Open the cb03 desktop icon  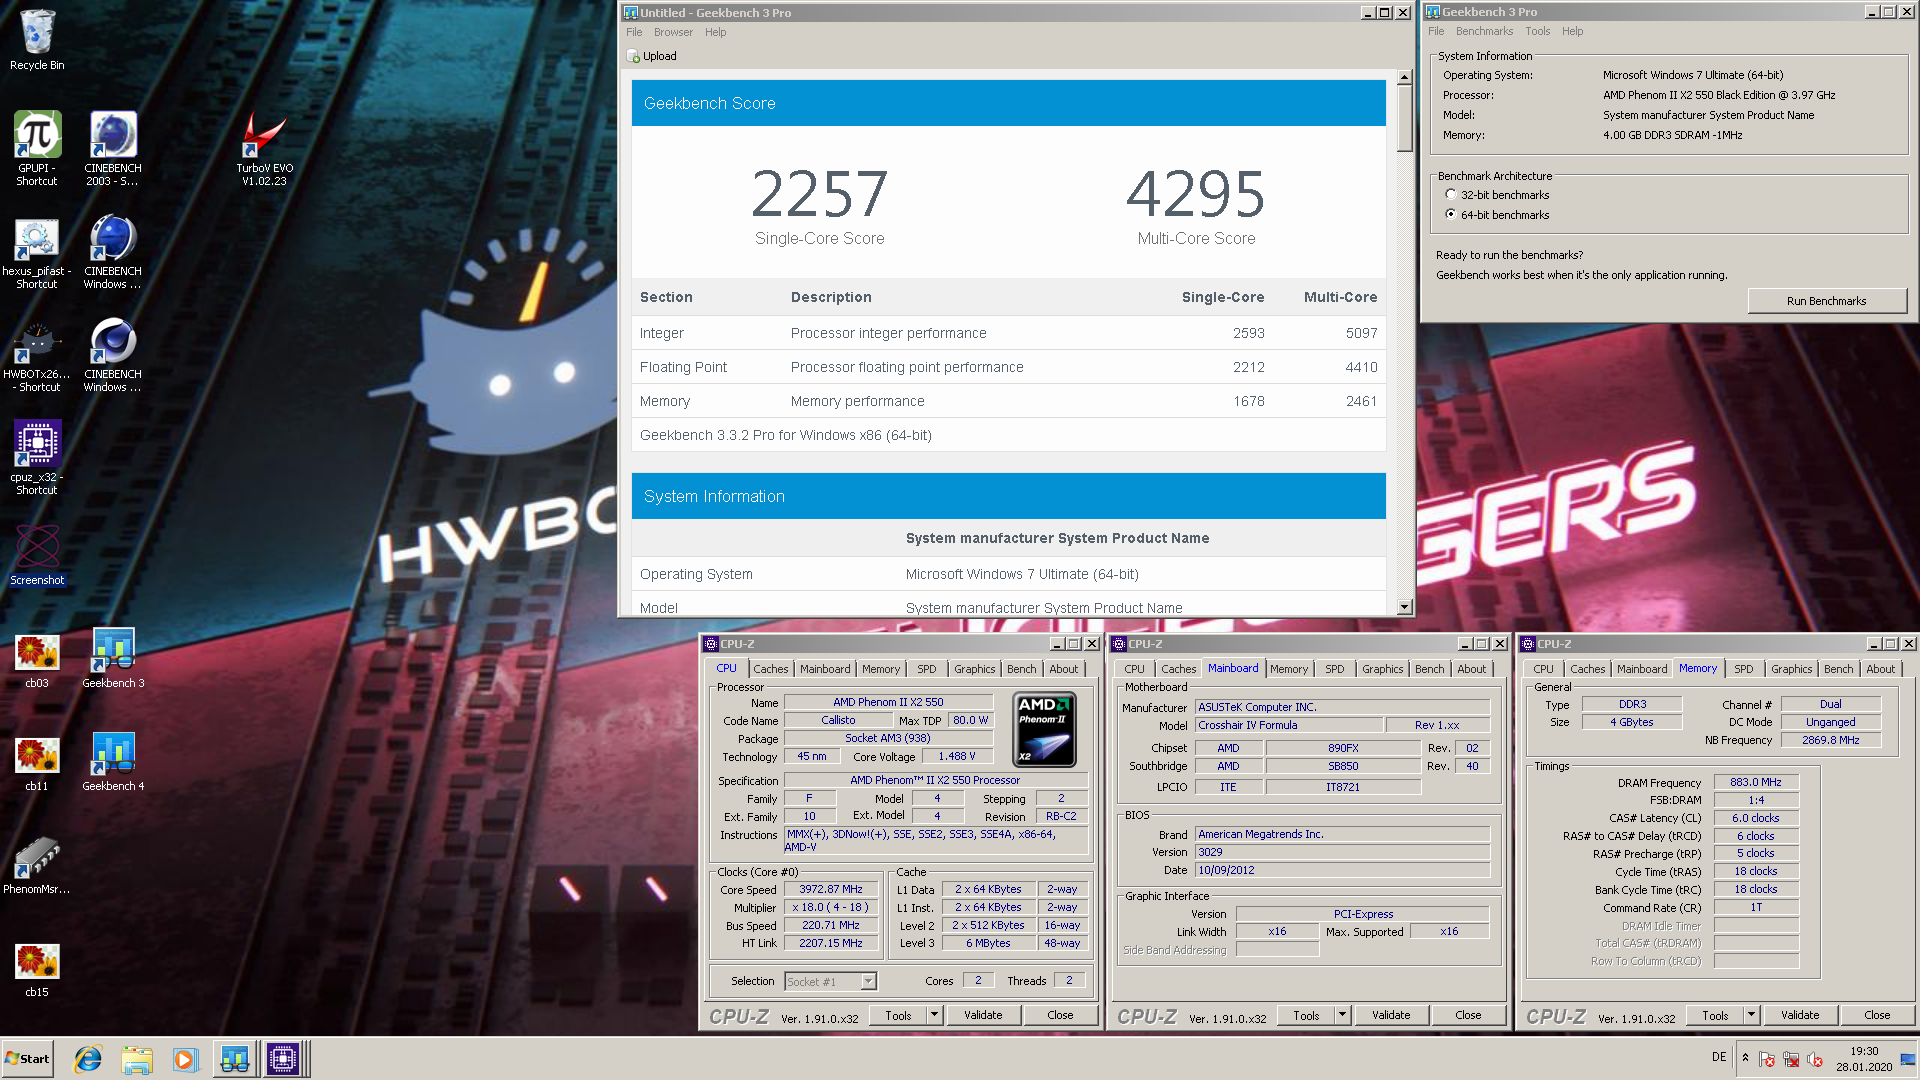click(37, 660)
